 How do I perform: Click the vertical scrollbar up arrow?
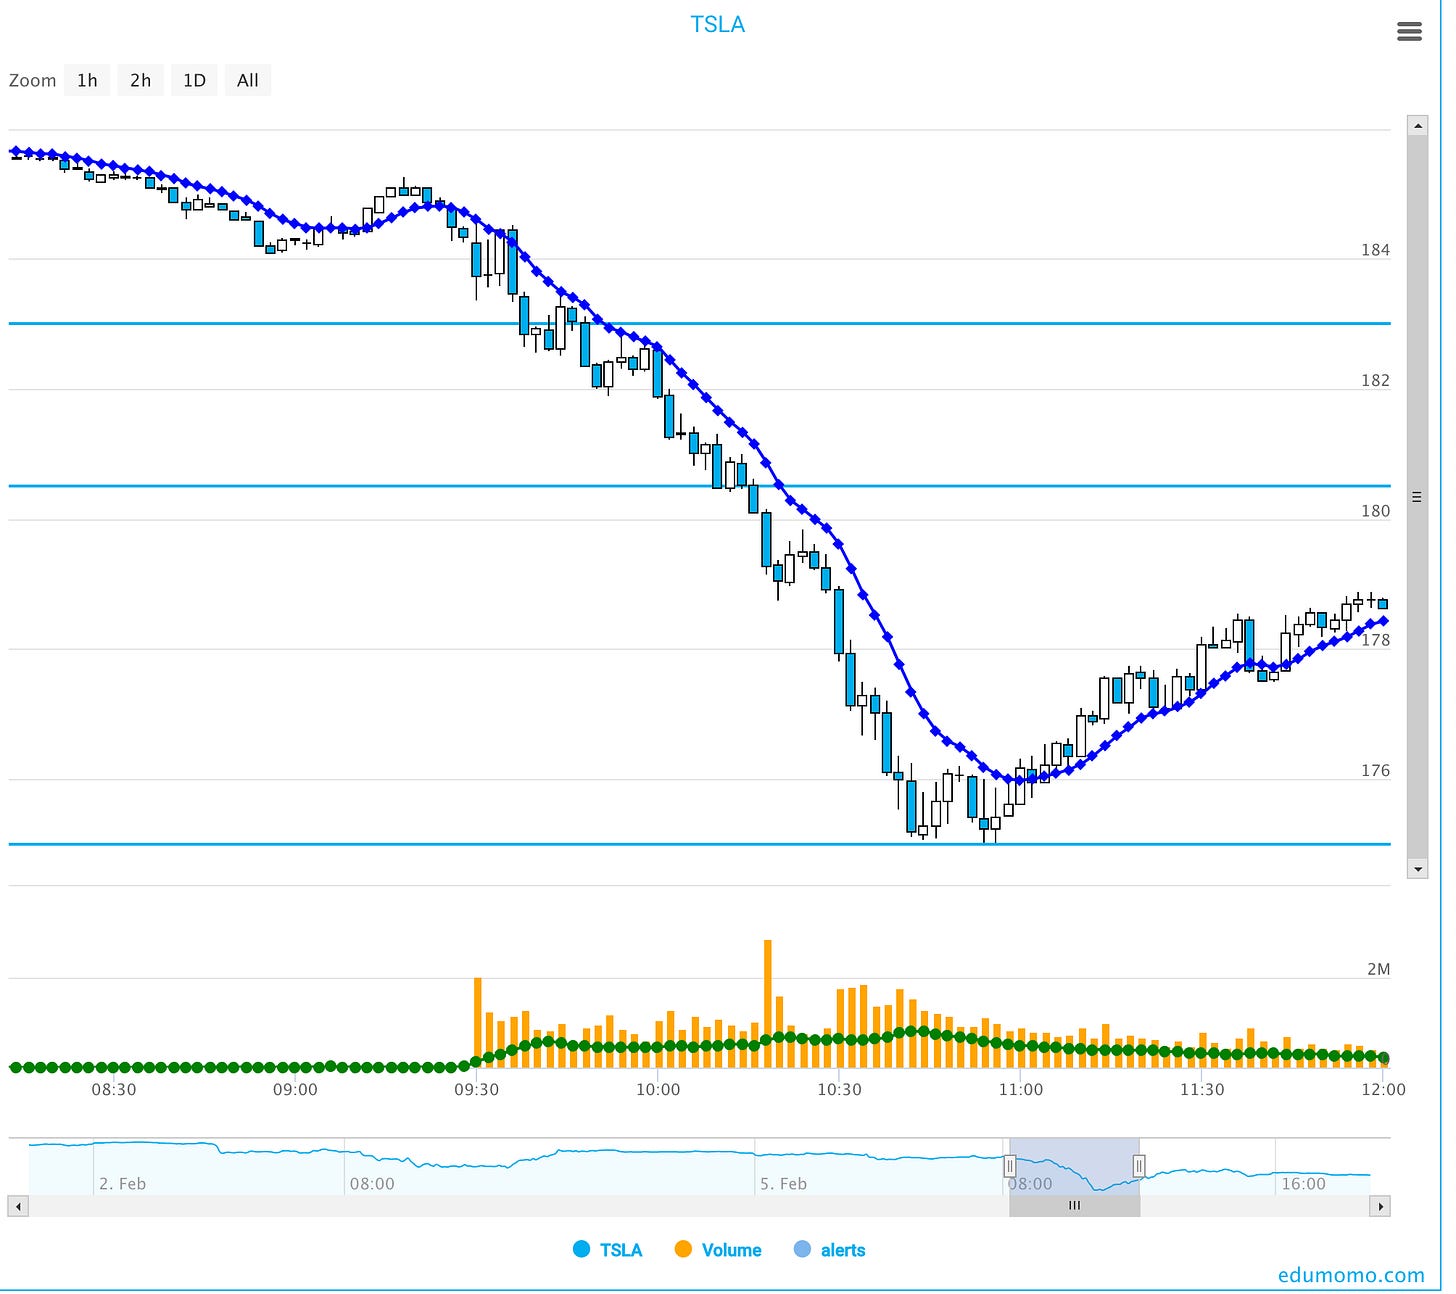pyautogui.click(x=1417, y=126)
